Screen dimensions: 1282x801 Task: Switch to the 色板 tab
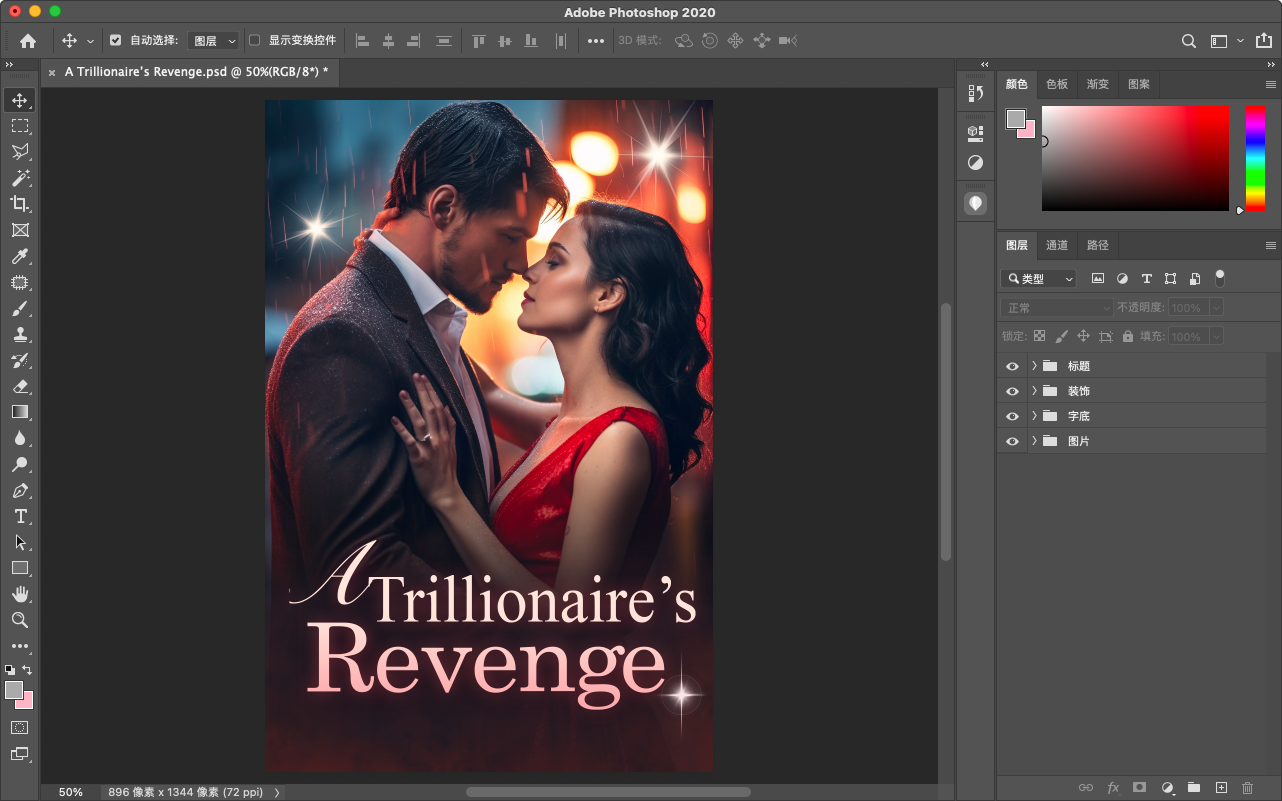[x=1057, y=84]
